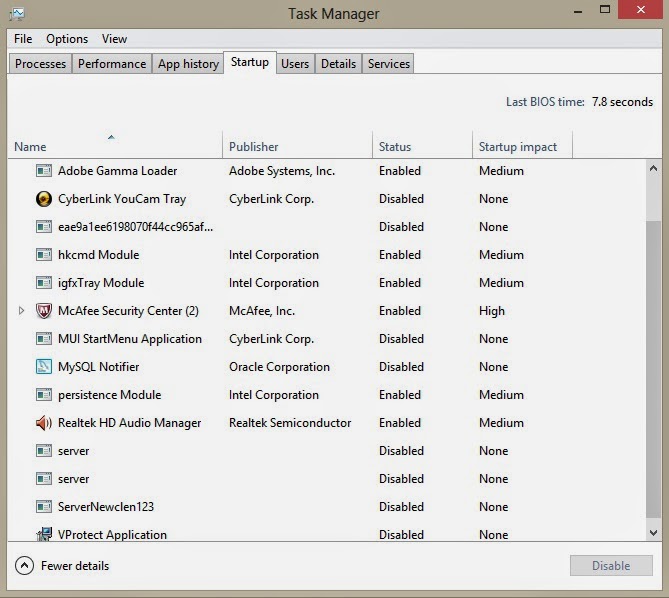Viewport: 669px width, 598px height.
Task: Switch to the App history tab
Action: pos(188,64)
